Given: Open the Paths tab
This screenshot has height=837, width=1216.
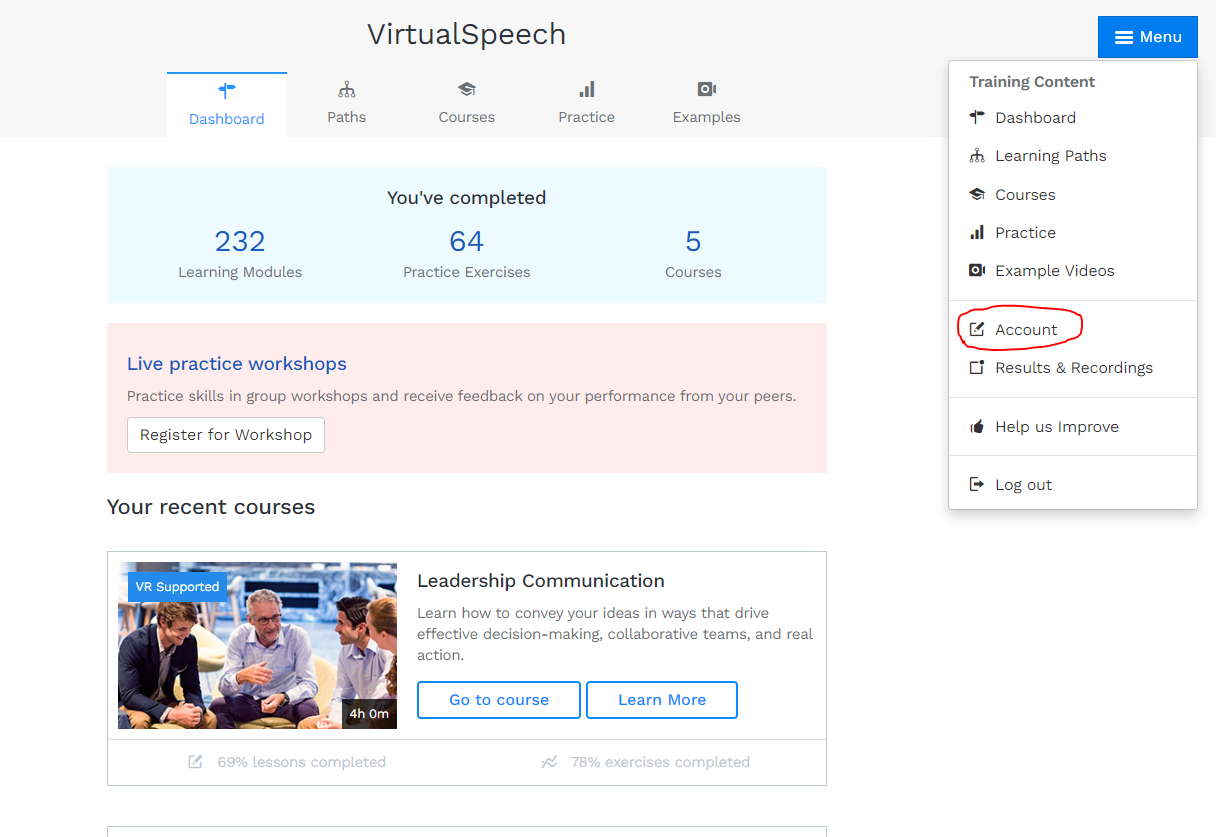Looking at the screenshot, I should (347, 104).
